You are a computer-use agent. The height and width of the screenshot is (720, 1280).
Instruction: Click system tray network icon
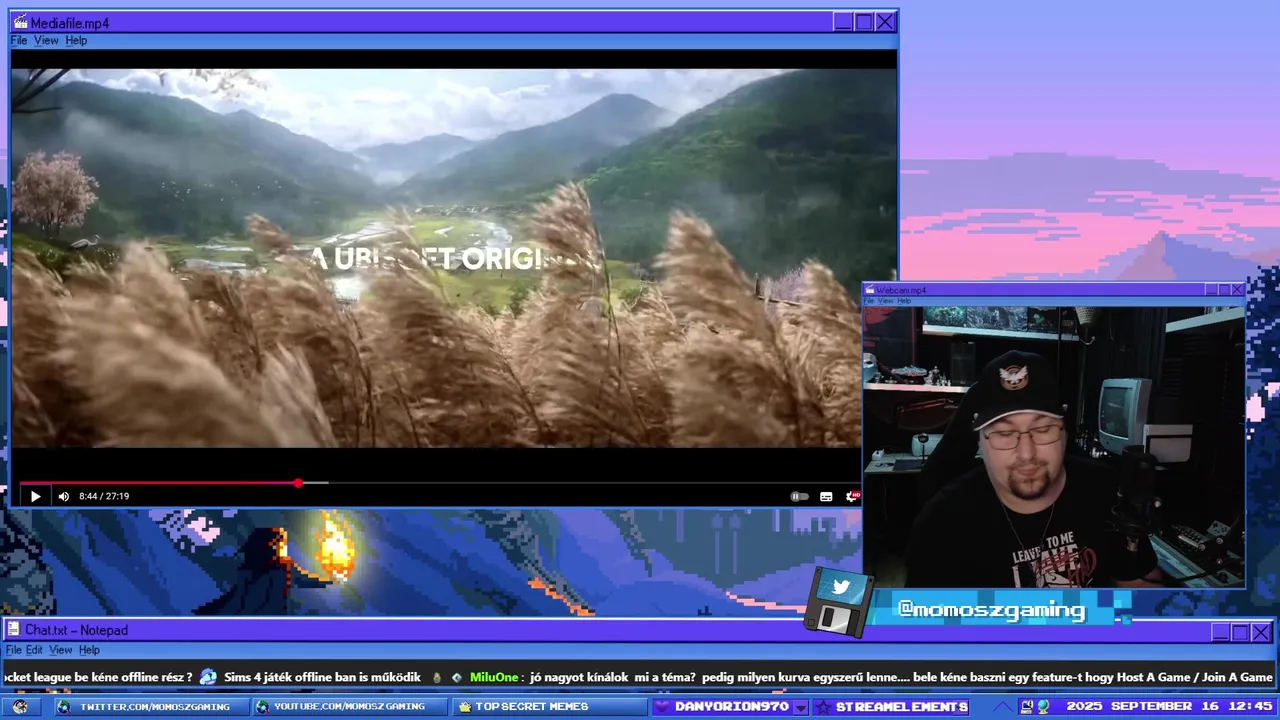[1043, 707]
